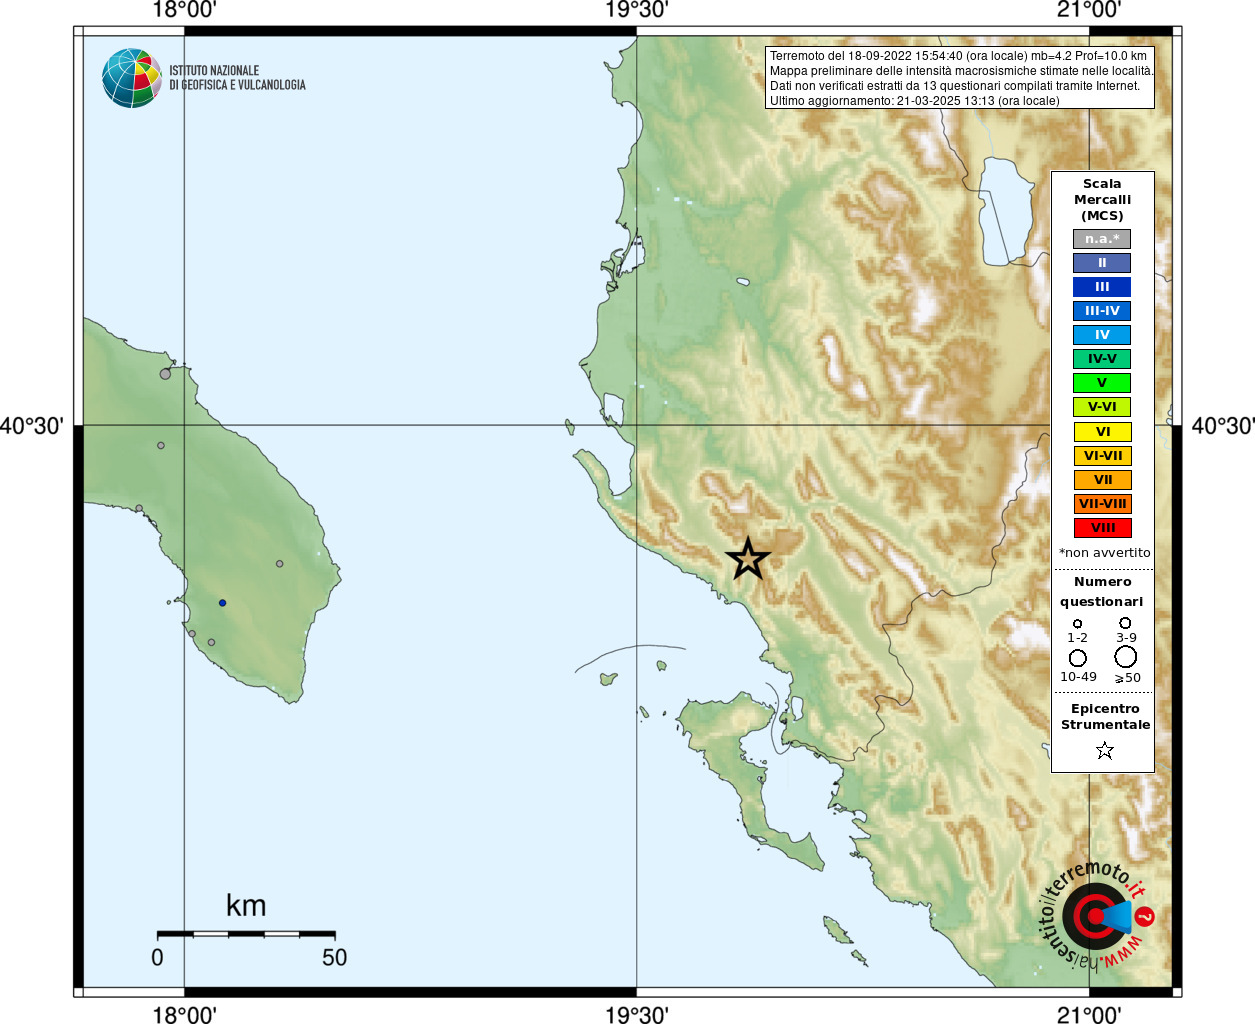Click the 'Dati non verificati' line
The image size is (1255, 1024).
pos(954,86)
